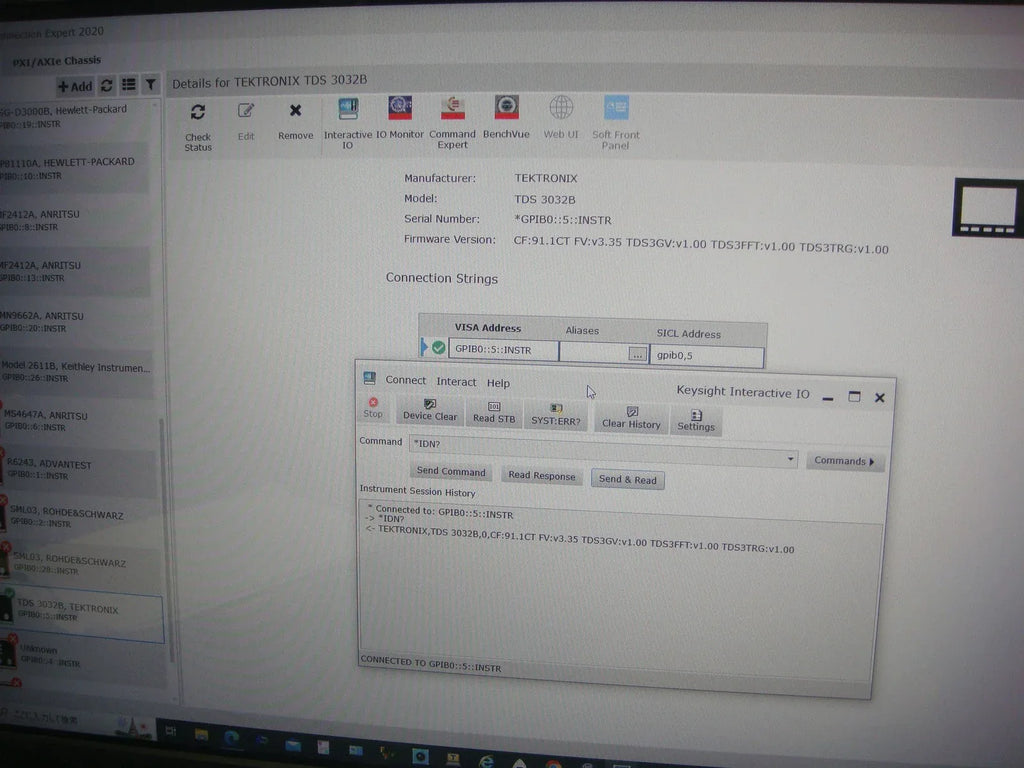Launch IO Monitor
The height and width of the screenshot is (768, 1024).
(x=400, y=118)
